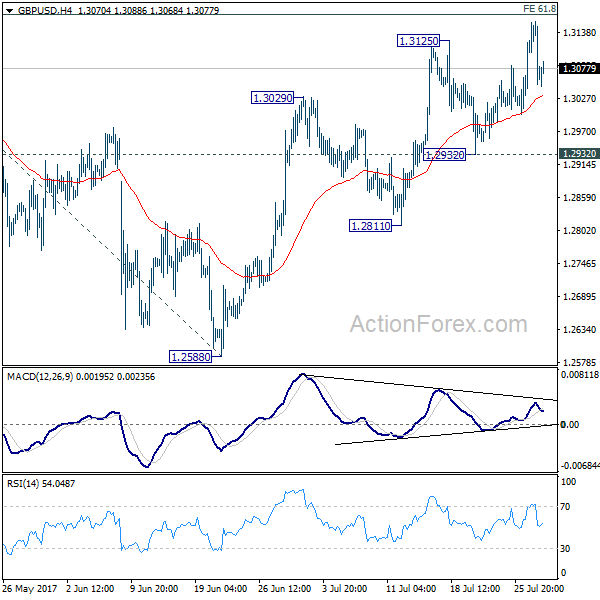Click the 19 Jun 04:00 time label
Screen dimensions: 600x600
[x=220, y=588]
